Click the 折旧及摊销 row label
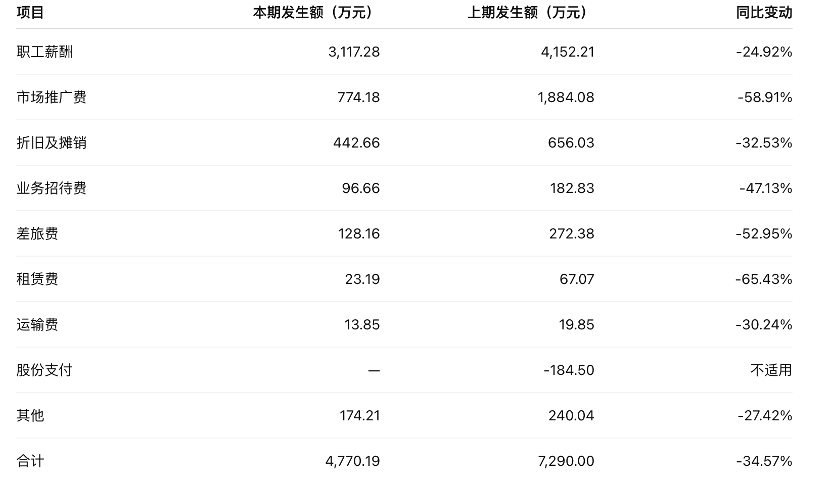 pyautogui.click(x=51, y=143)
